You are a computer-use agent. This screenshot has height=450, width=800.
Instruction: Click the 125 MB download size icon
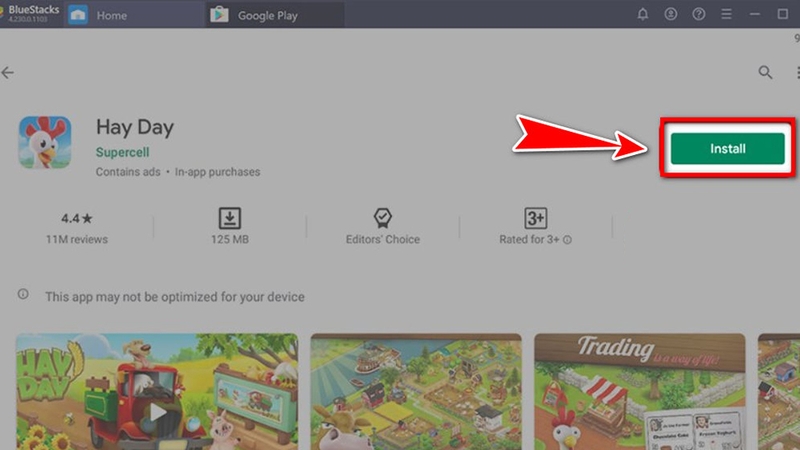tap(230, 218)
